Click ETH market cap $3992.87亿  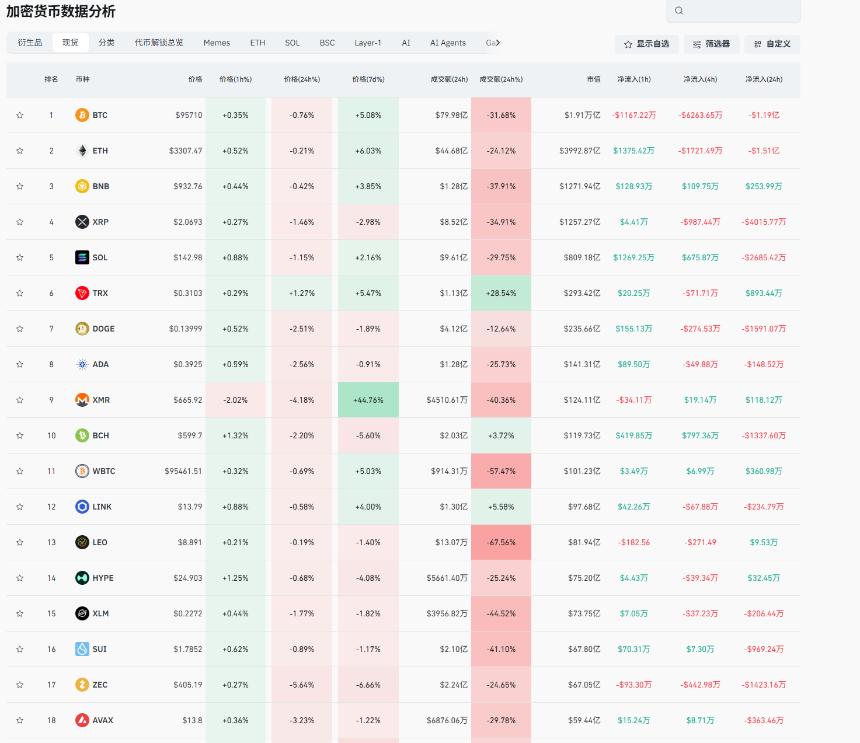pos(580,151)
